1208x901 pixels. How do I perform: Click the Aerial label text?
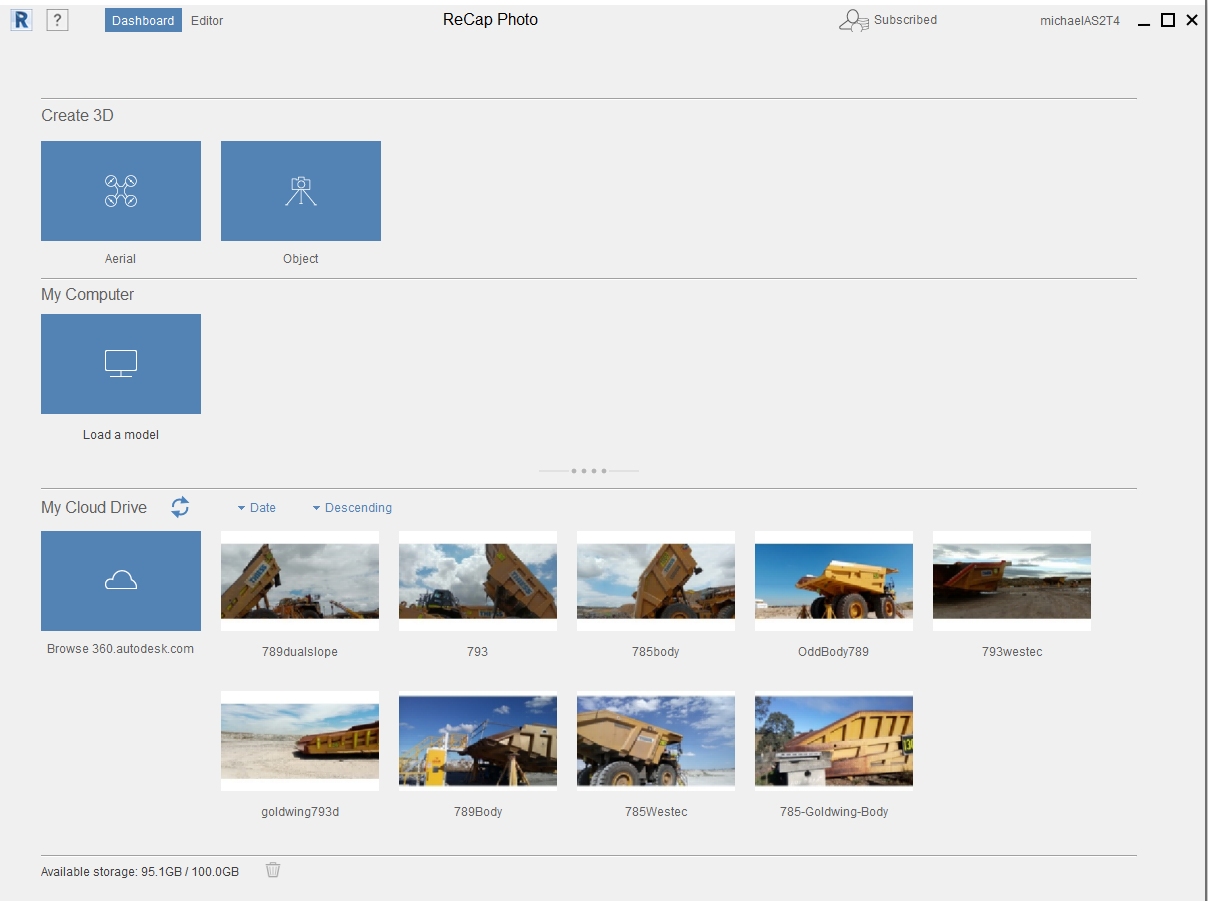point(121,259)
